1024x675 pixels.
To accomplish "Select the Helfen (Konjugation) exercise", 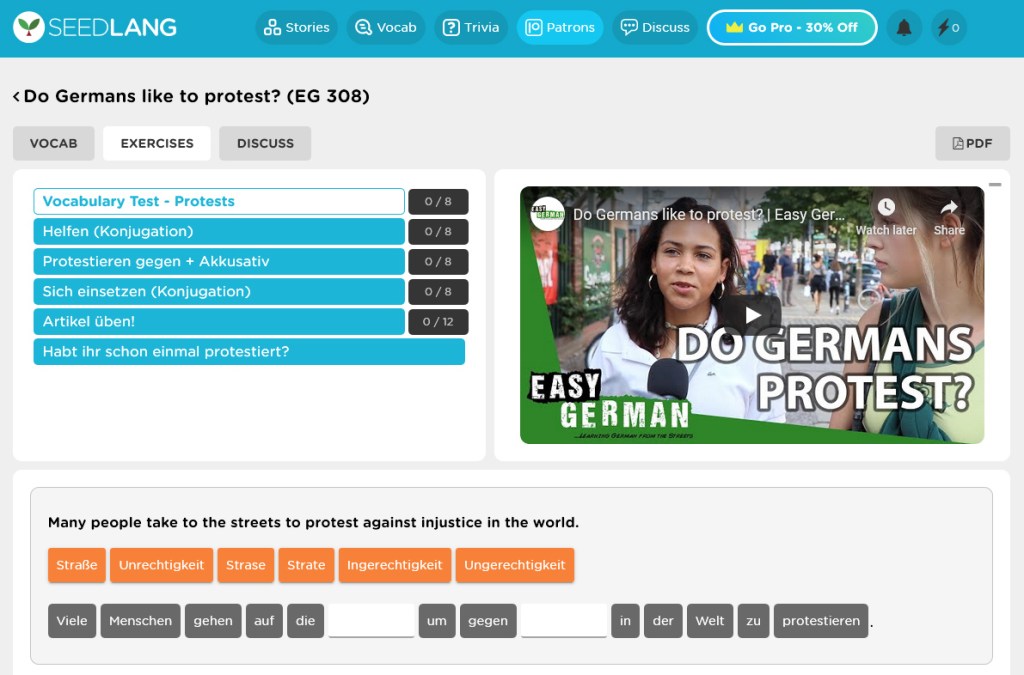I will click(218, 232).
